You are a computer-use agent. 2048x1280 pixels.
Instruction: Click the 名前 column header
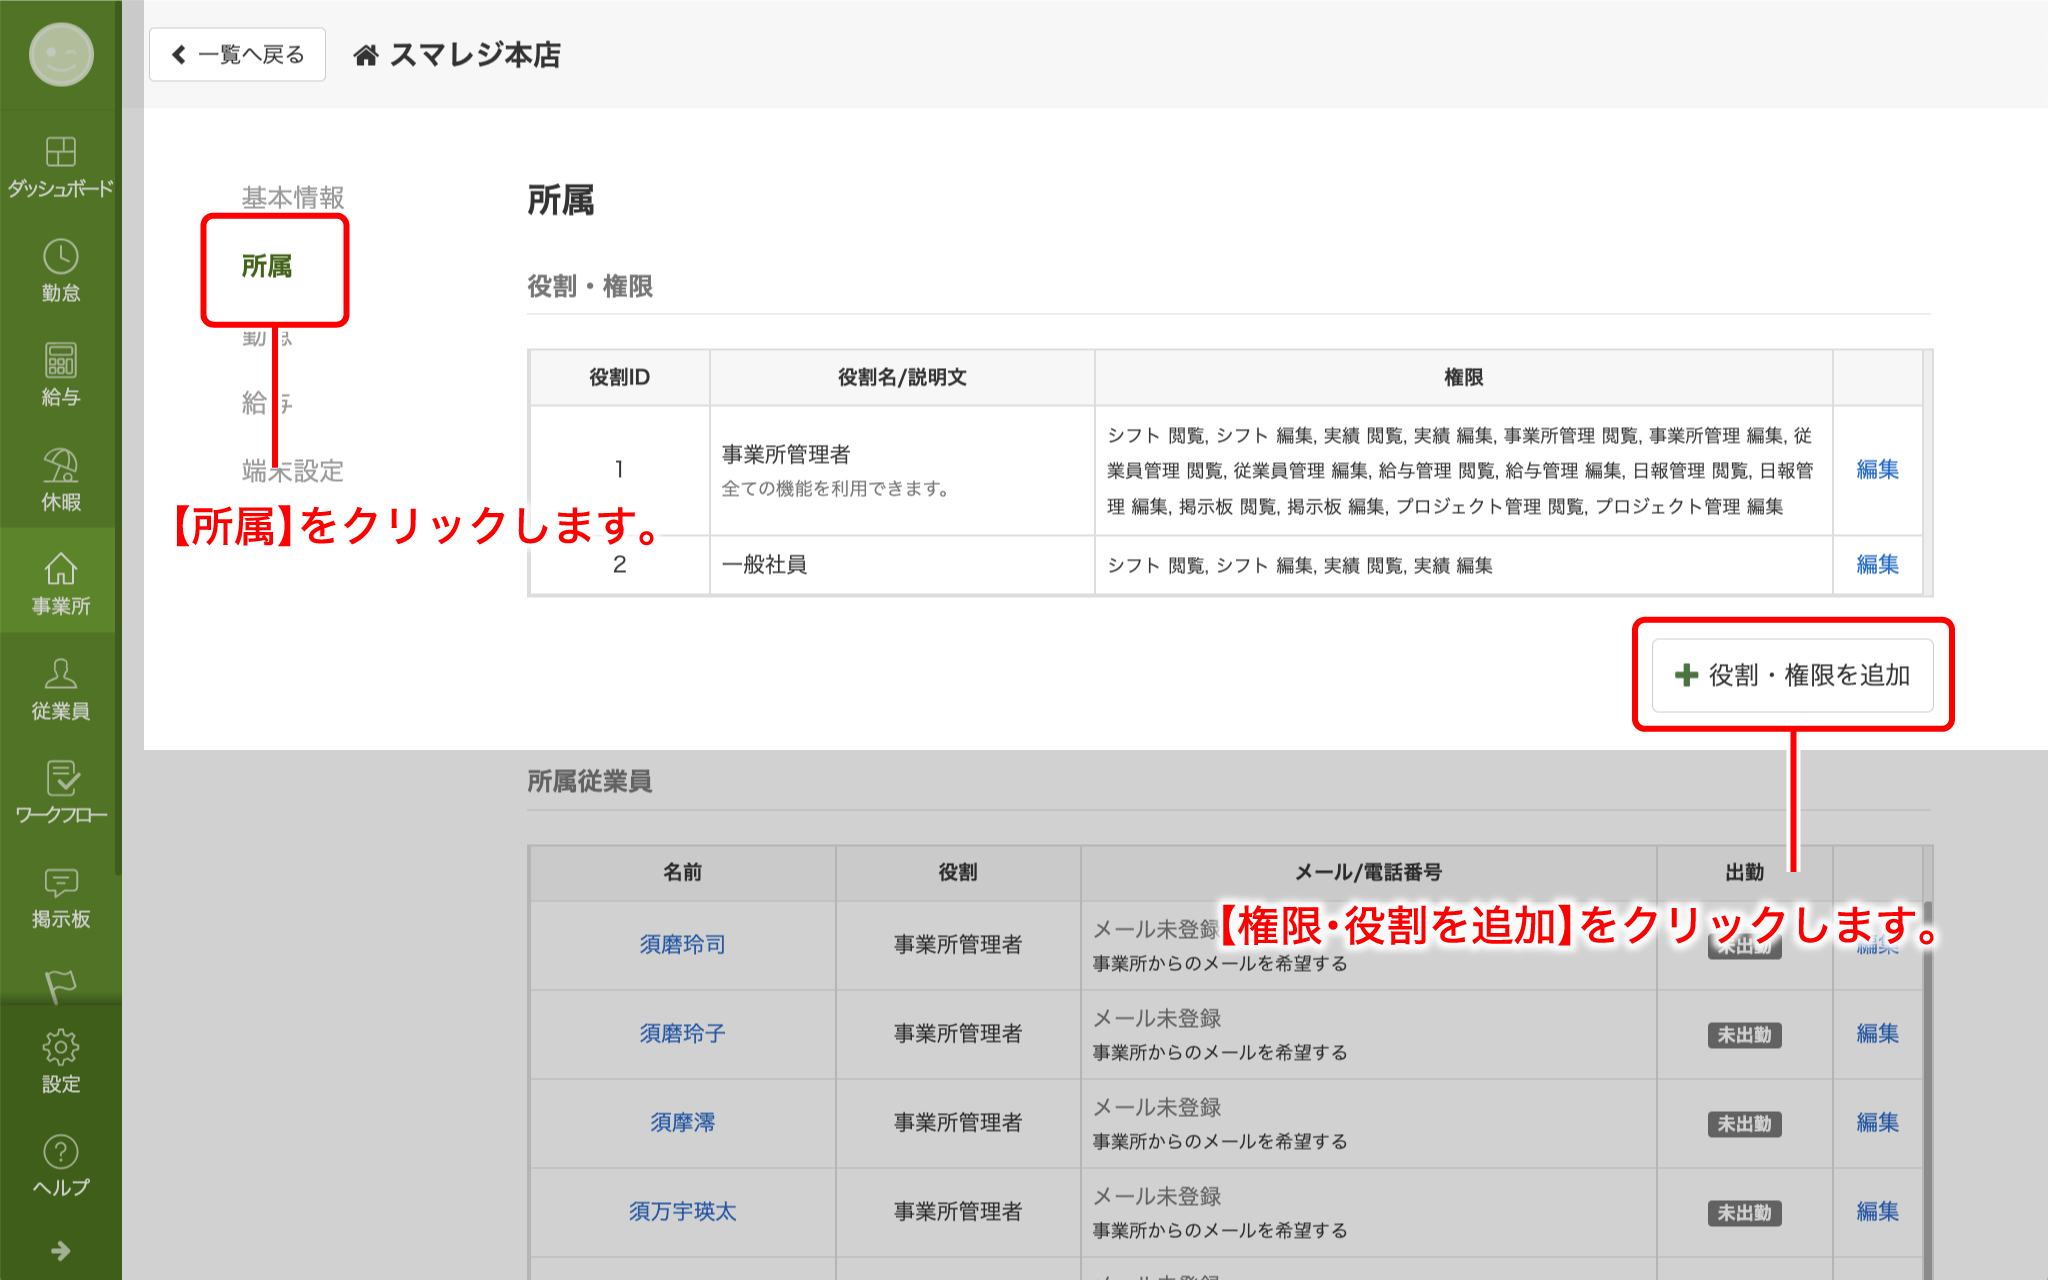click(682, 872)
